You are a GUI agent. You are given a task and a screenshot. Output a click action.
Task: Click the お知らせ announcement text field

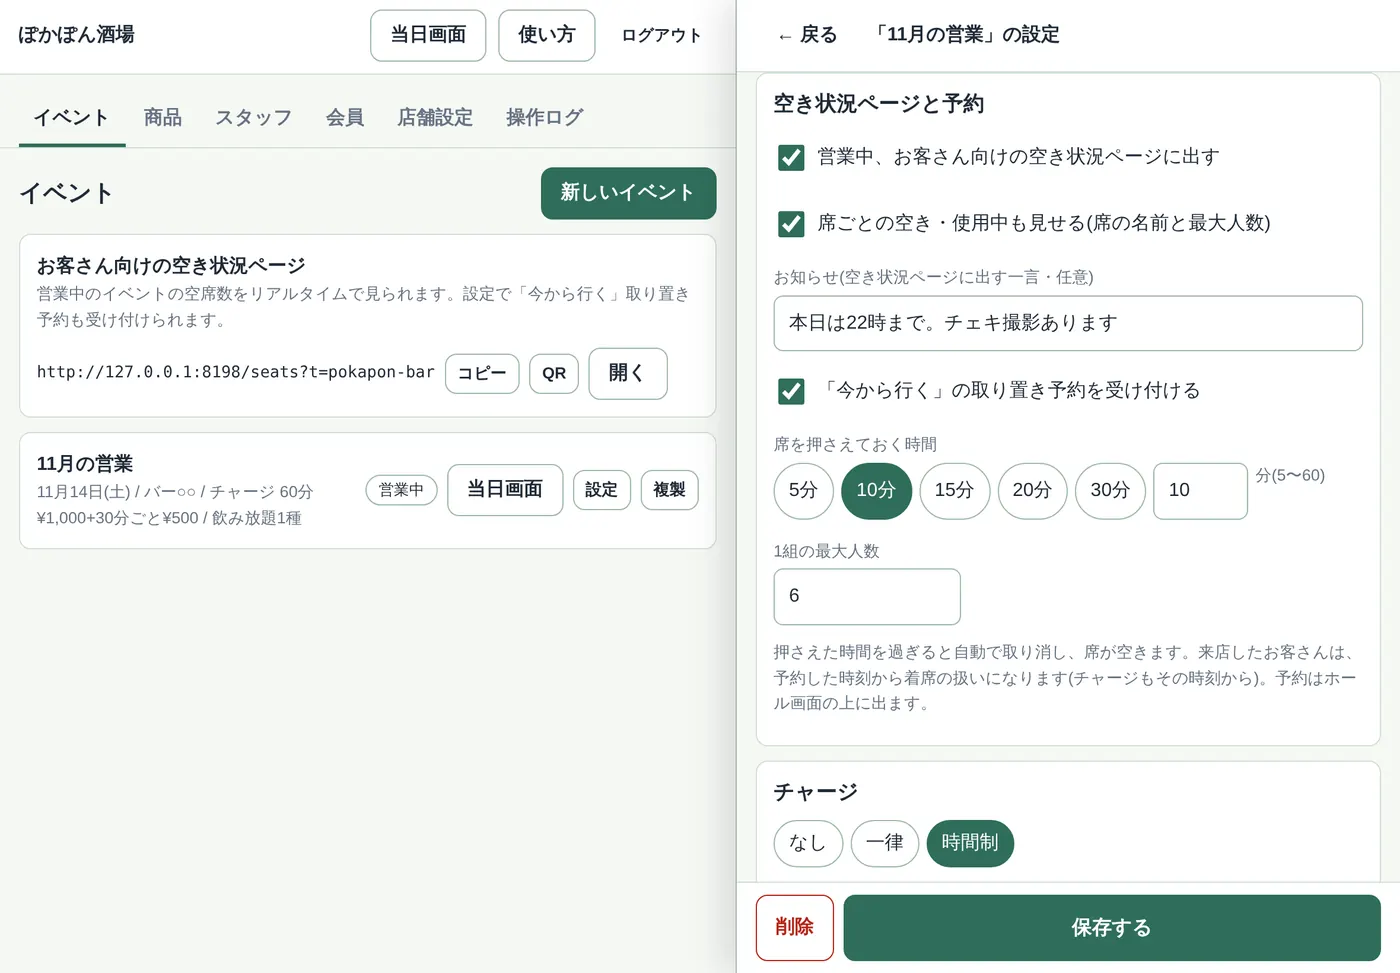click(1068, 323)
